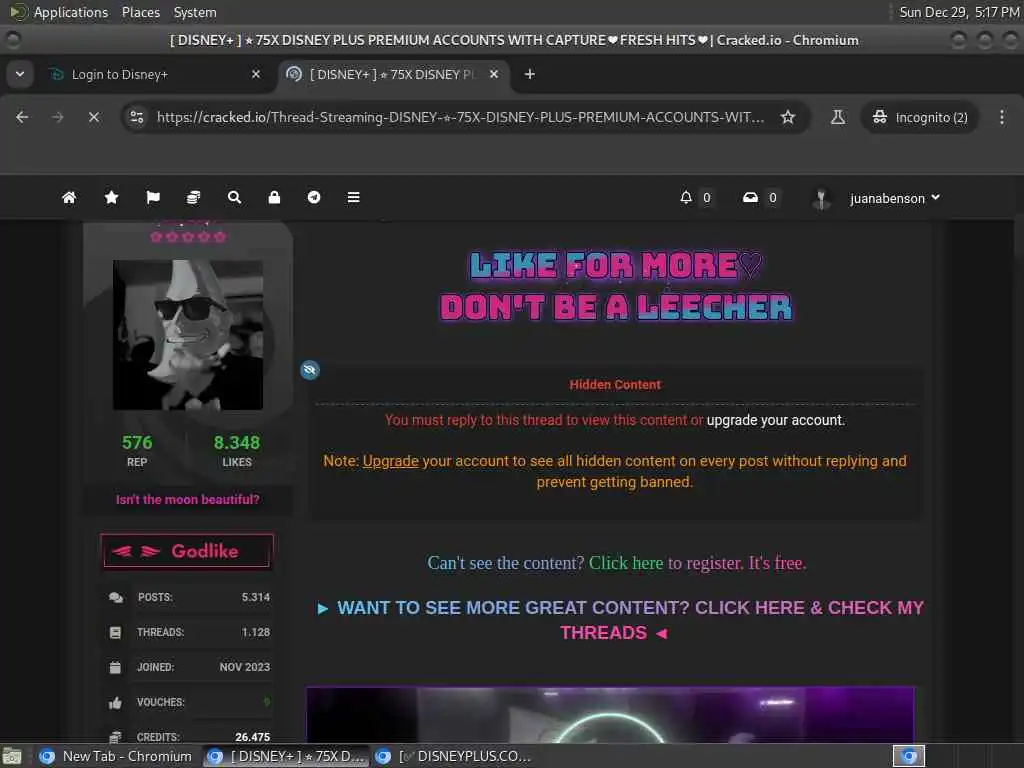The height and width of the screenshot is (768, 1024).
Task: Switch to New Tab - Chromium taskbar window
Action: (x=116, y=756)
